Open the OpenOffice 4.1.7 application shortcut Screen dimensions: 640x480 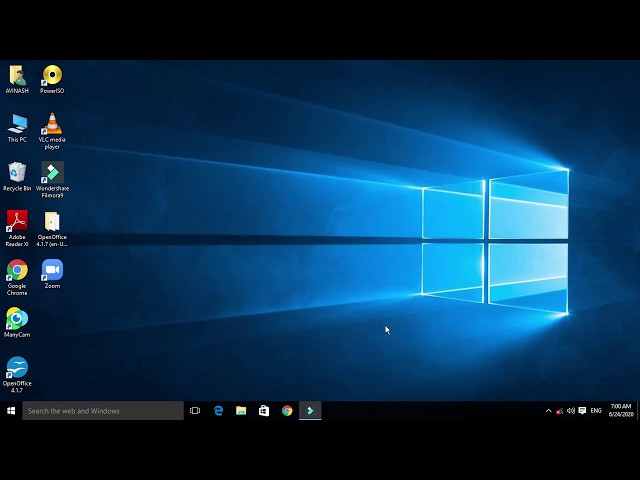(x=17, y=375)
